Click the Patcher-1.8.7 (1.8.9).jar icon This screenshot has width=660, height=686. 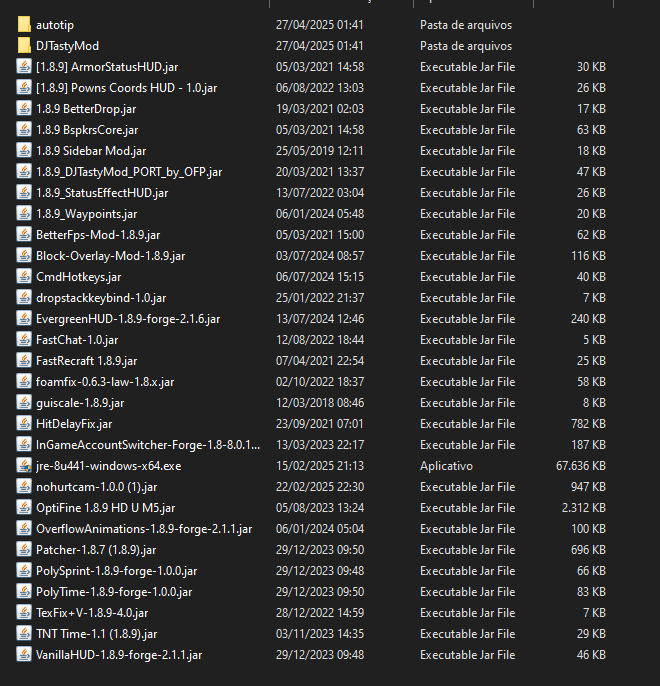point(24,550)
